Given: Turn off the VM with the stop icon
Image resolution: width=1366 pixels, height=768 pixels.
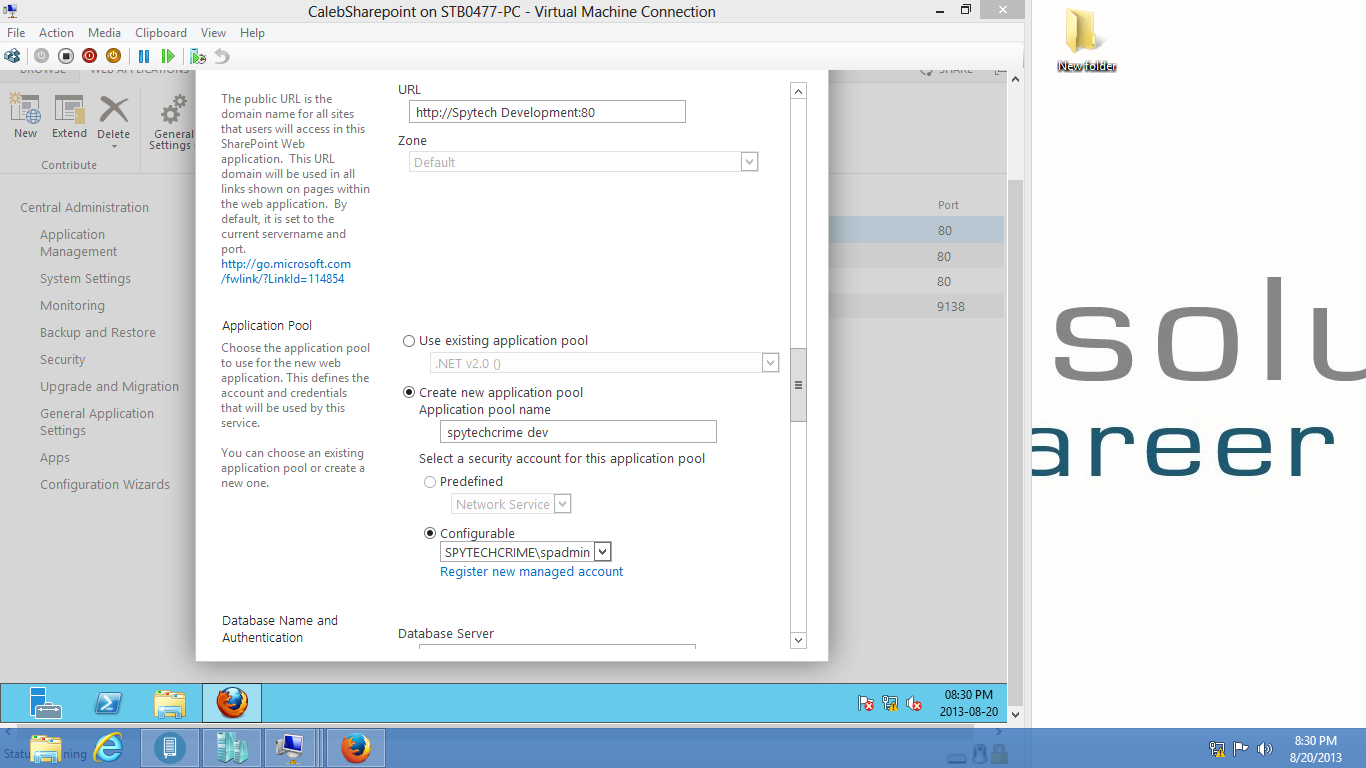Looking at the screenshot, I should [66, 56].
